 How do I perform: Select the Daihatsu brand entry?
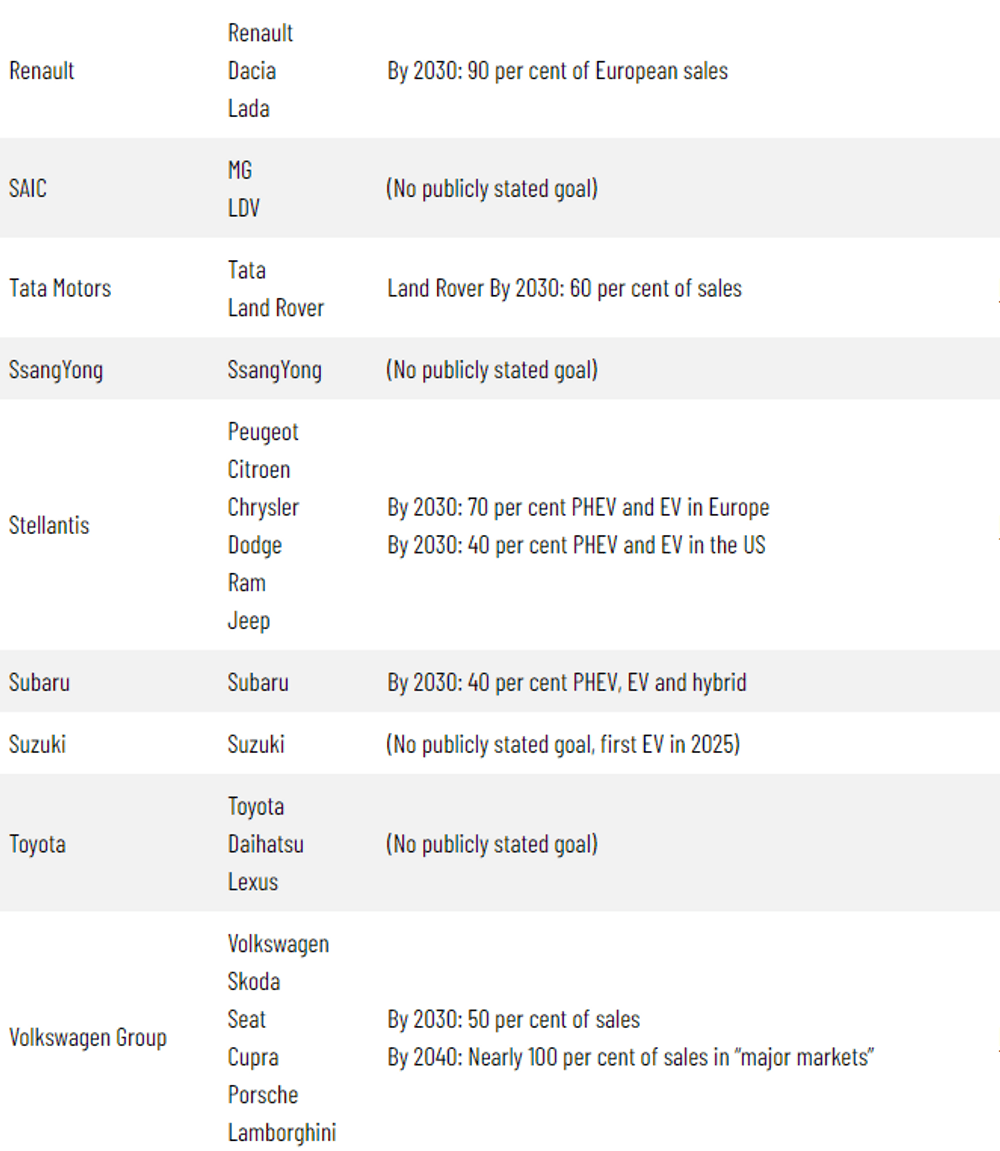coord(266,844)
